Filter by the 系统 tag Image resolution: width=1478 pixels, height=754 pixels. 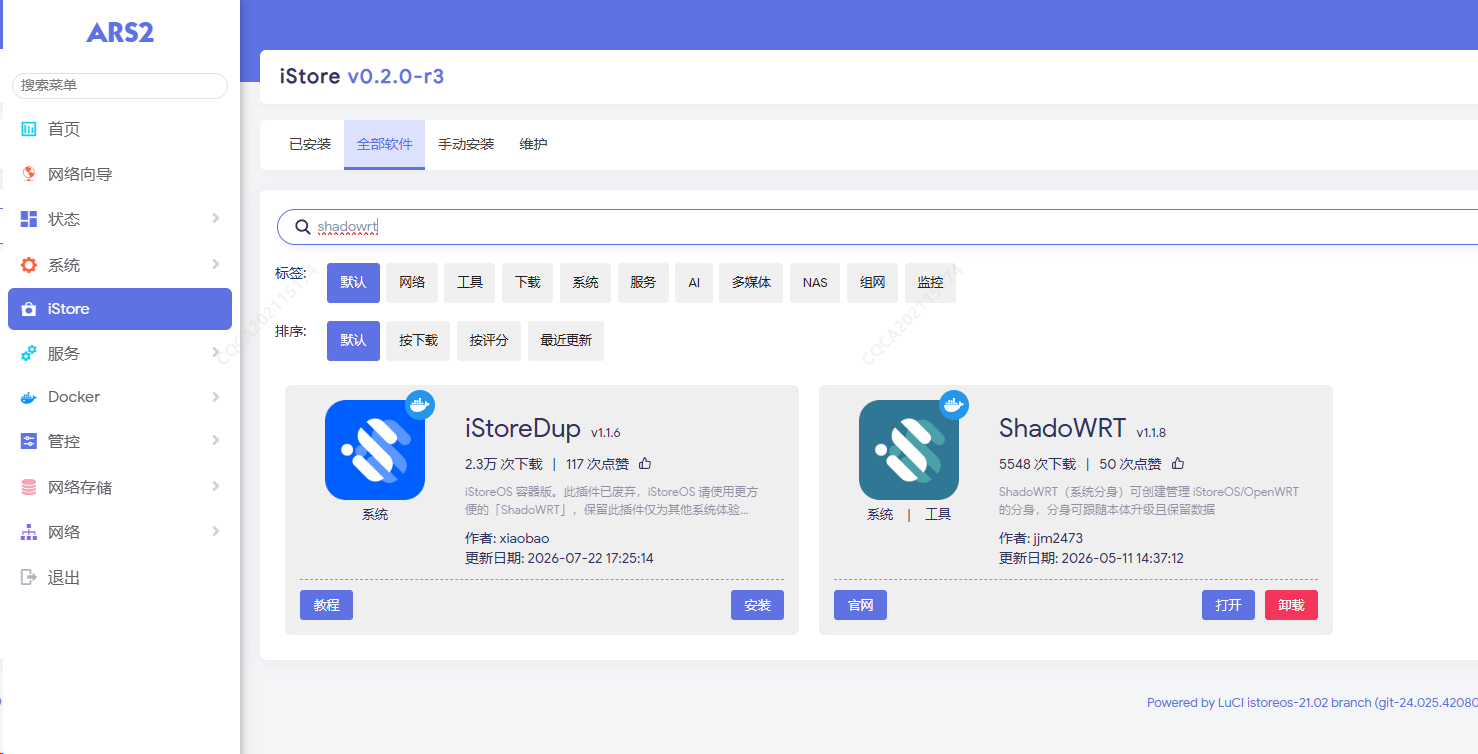click(585, 282)
